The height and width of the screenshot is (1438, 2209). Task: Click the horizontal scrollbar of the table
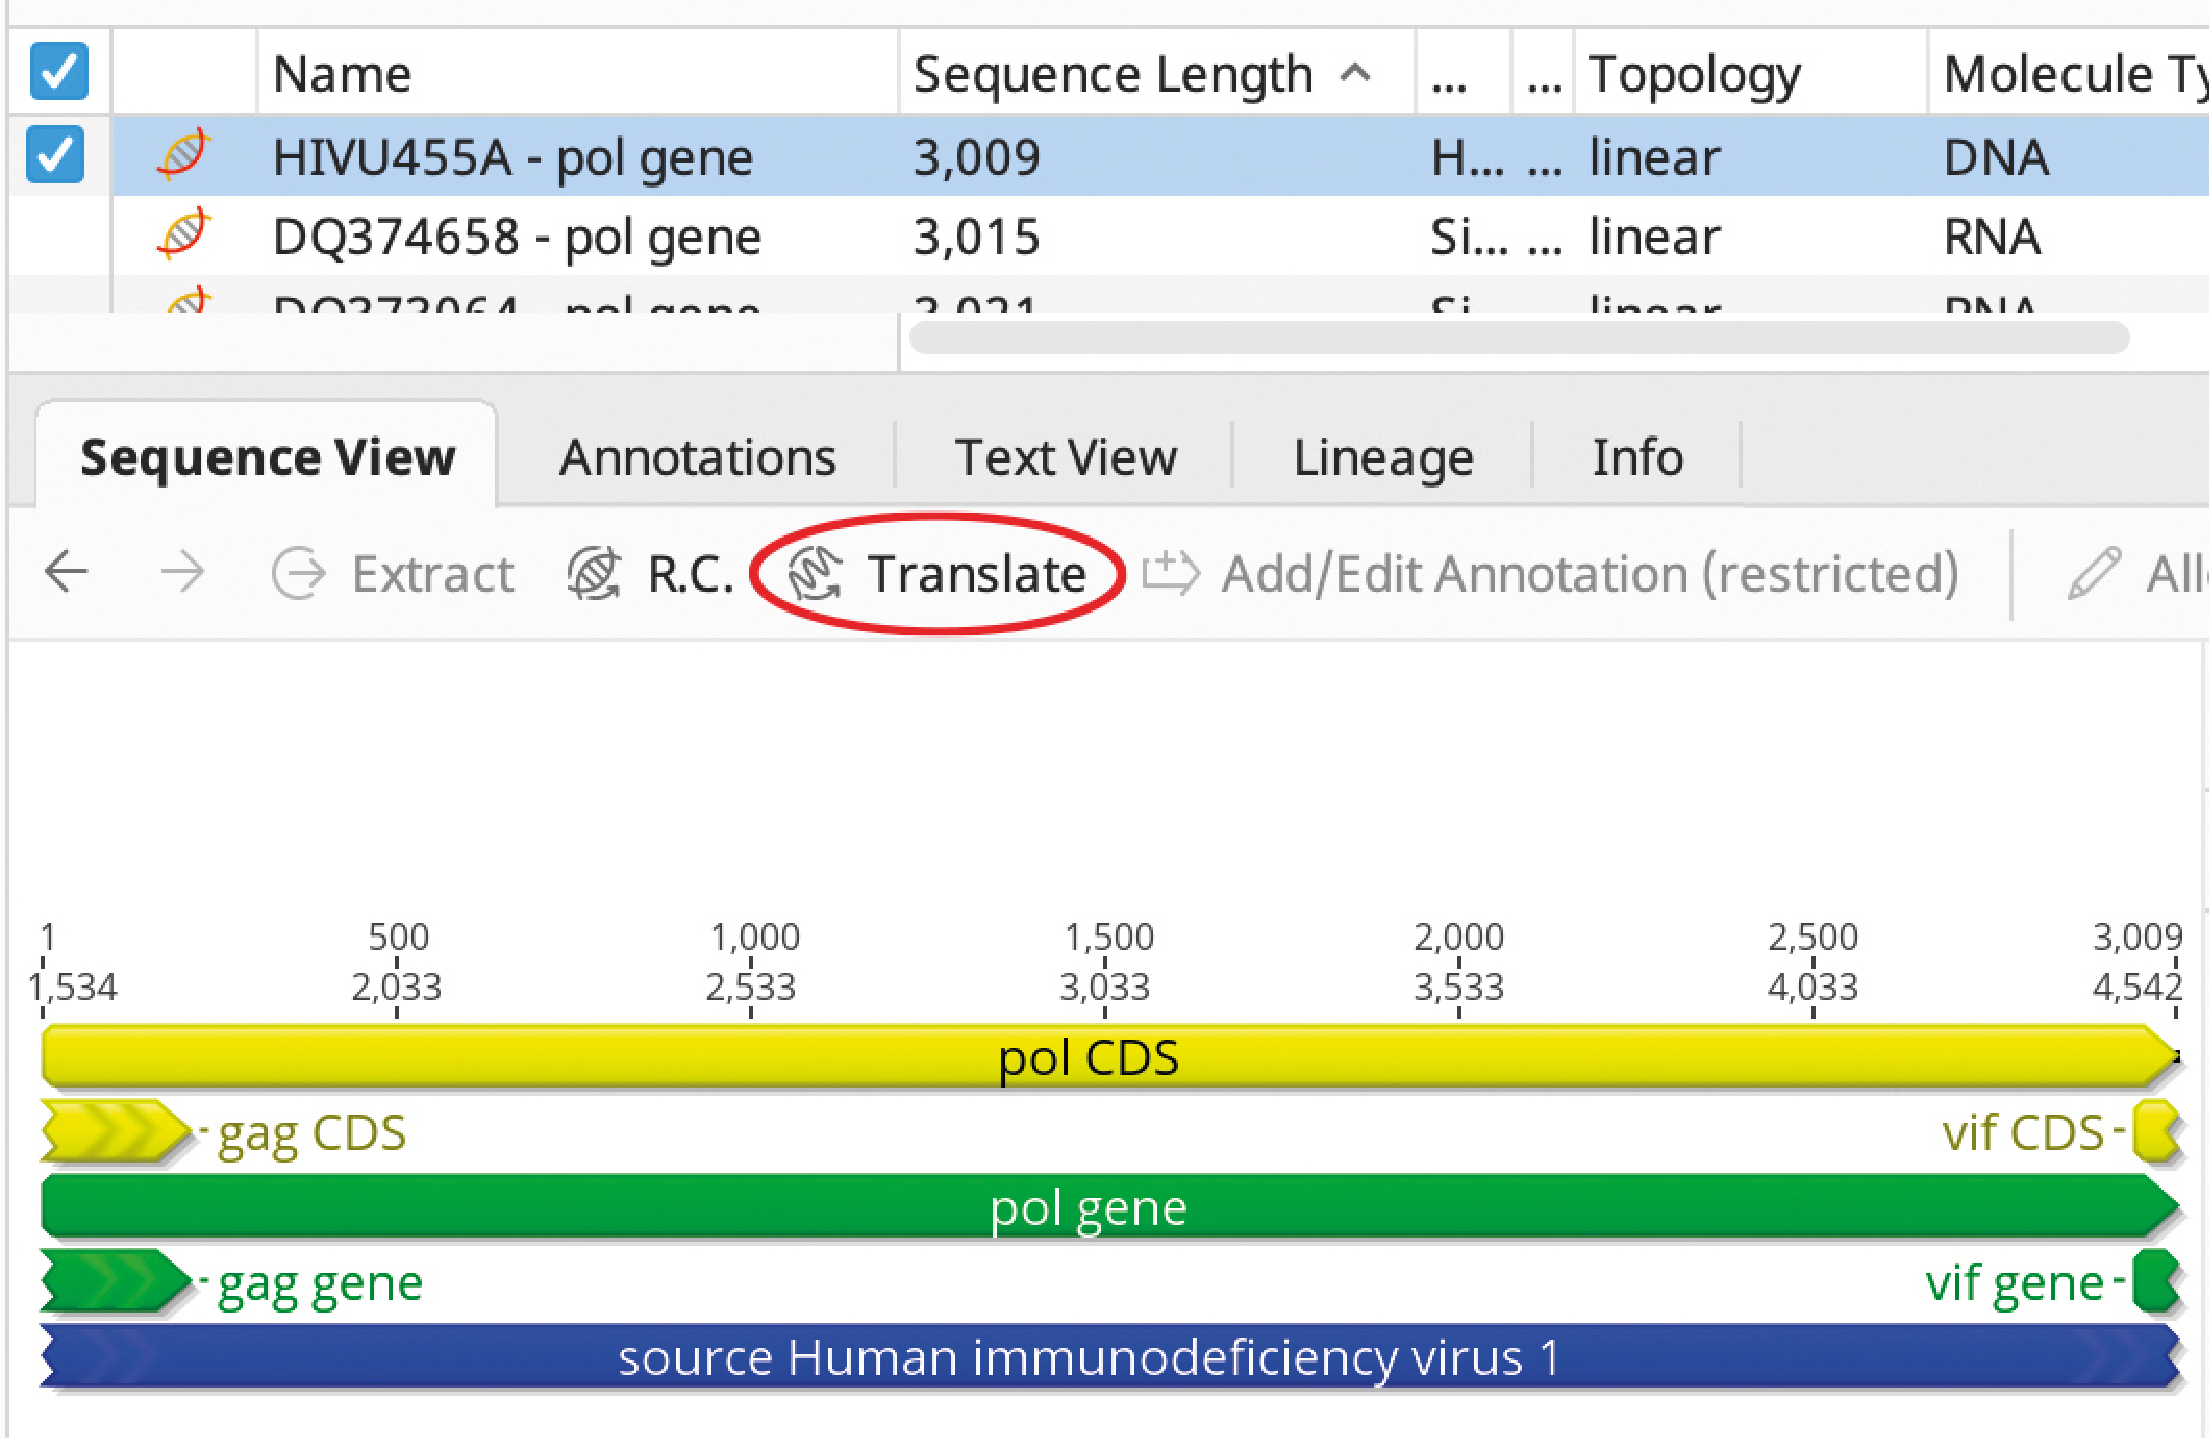(1519, 338)
